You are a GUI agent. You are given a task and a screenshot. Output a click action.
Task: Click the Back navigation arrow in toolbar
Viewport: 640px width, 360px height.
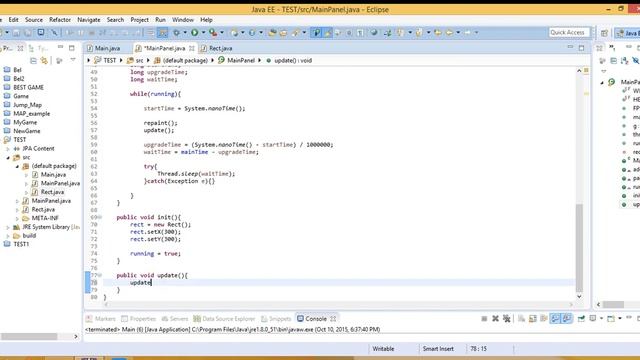pyautogui.click(x=449, y=32)
